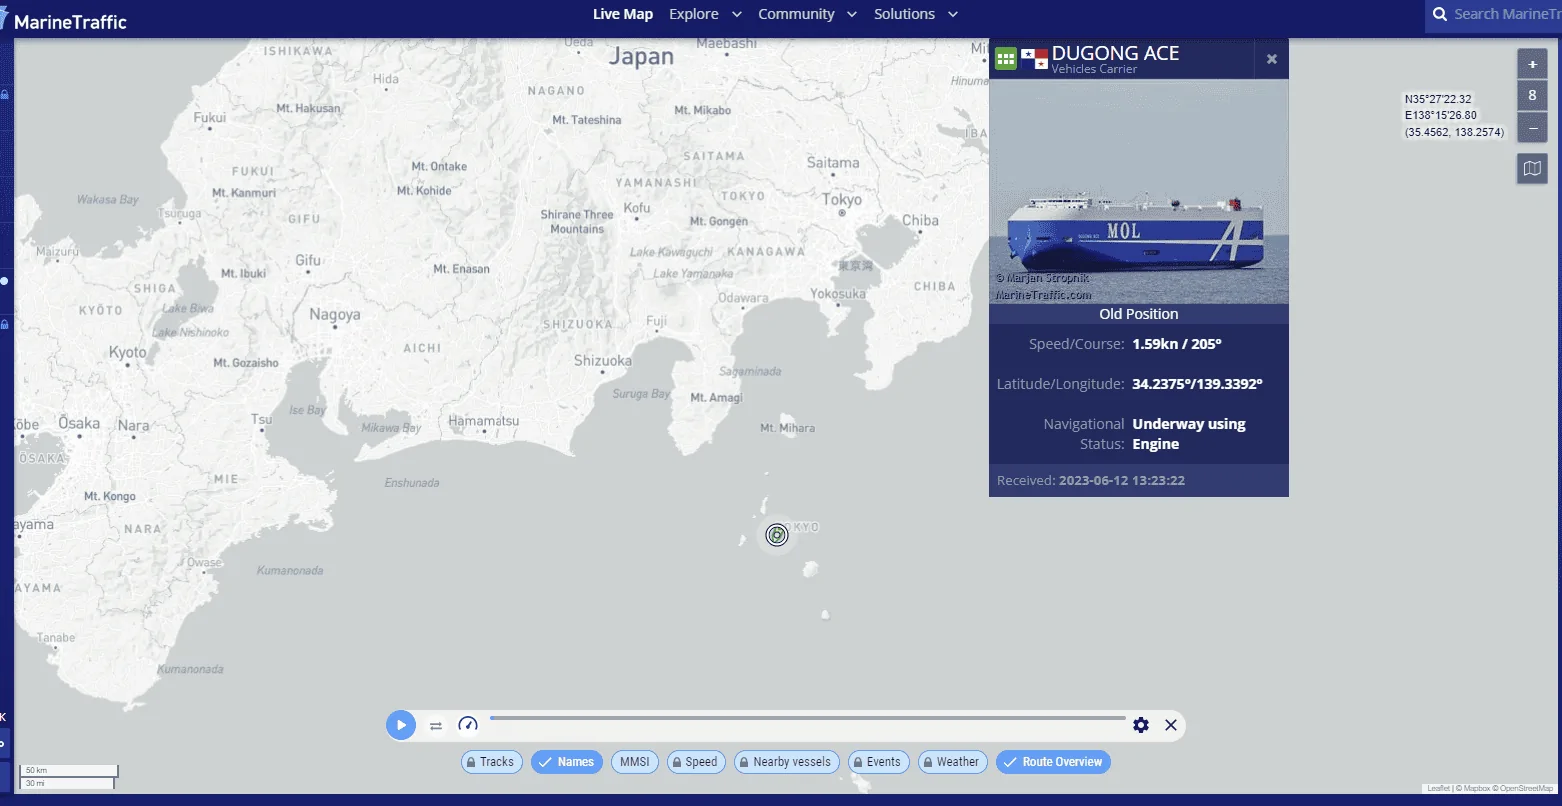Click the Leaflet attribution link
Image resolution: width=1562 pixels, height=806 pixels.
point(1439,789)
